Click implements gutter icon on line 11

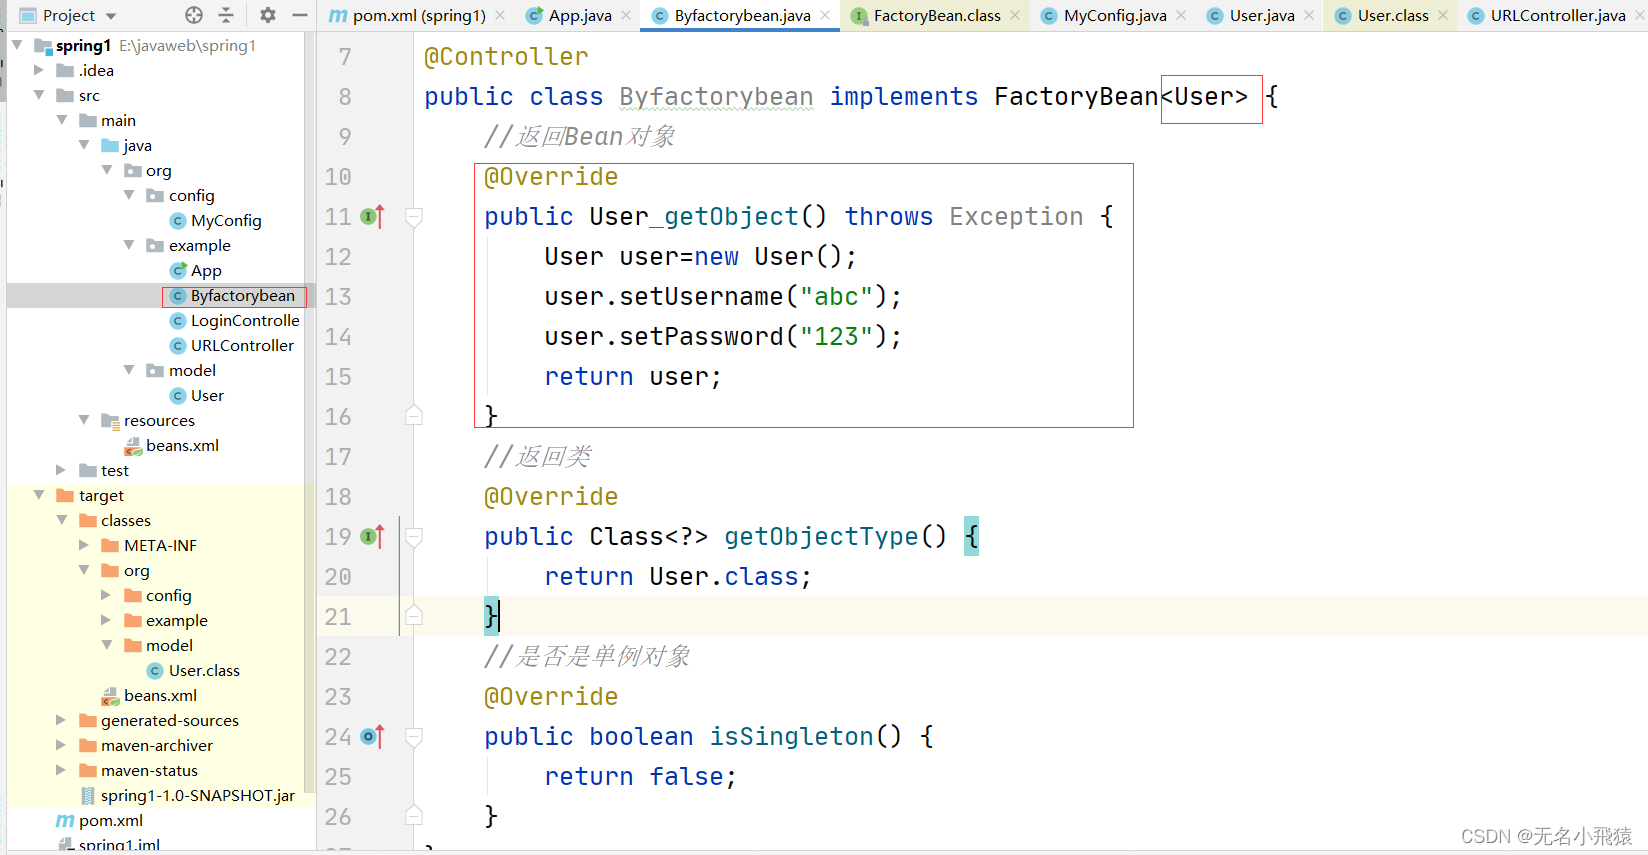point(372,216)
